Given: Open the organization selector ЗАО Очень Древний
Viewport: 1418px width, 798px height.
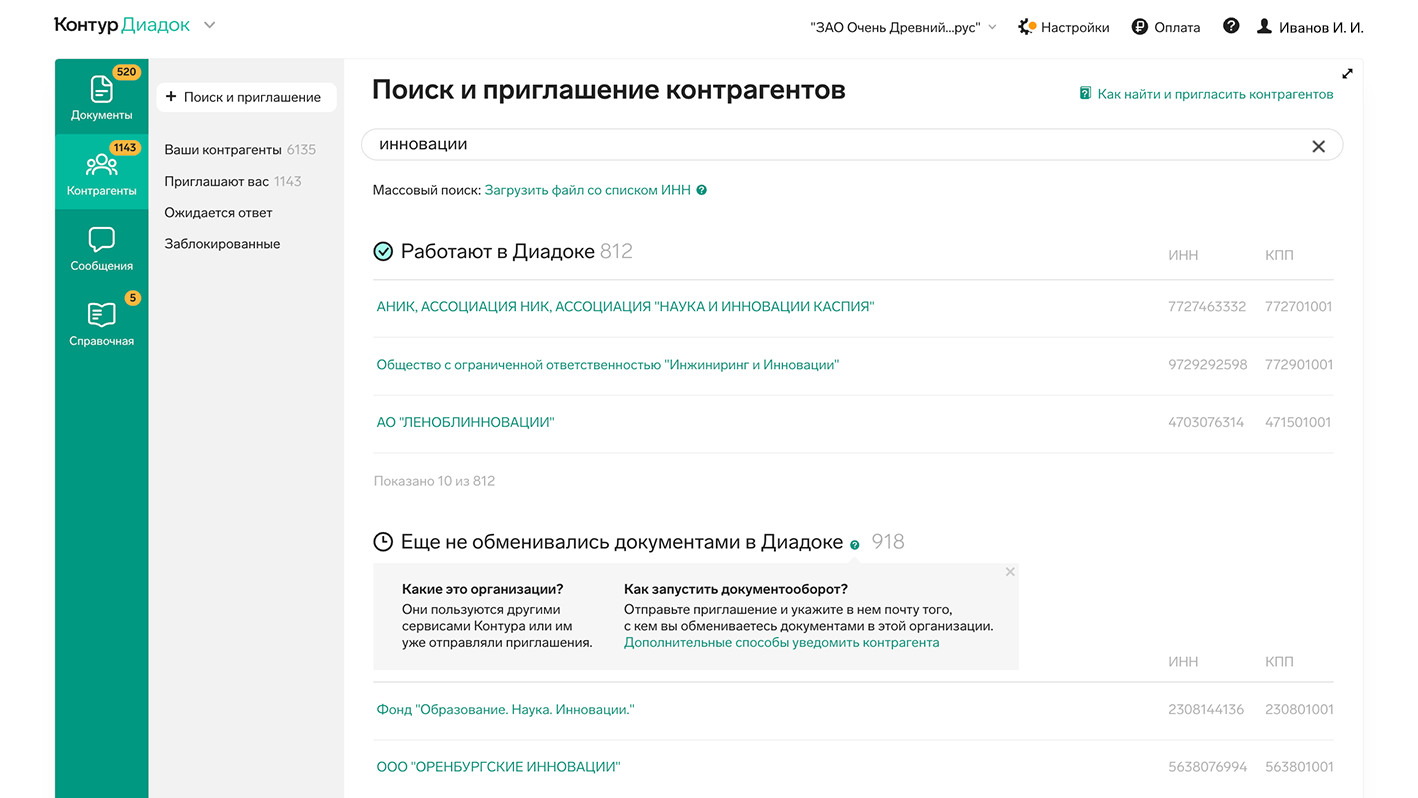Looking at the screenshot, I should pyautogui.click(x=903, y=27).
